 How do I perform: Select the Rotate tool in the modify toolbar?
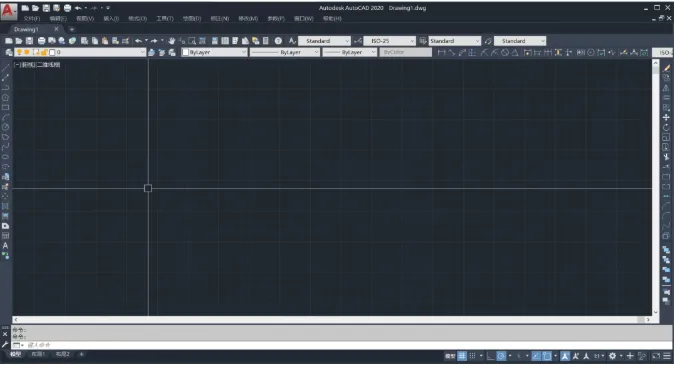[x=666, y=127]
